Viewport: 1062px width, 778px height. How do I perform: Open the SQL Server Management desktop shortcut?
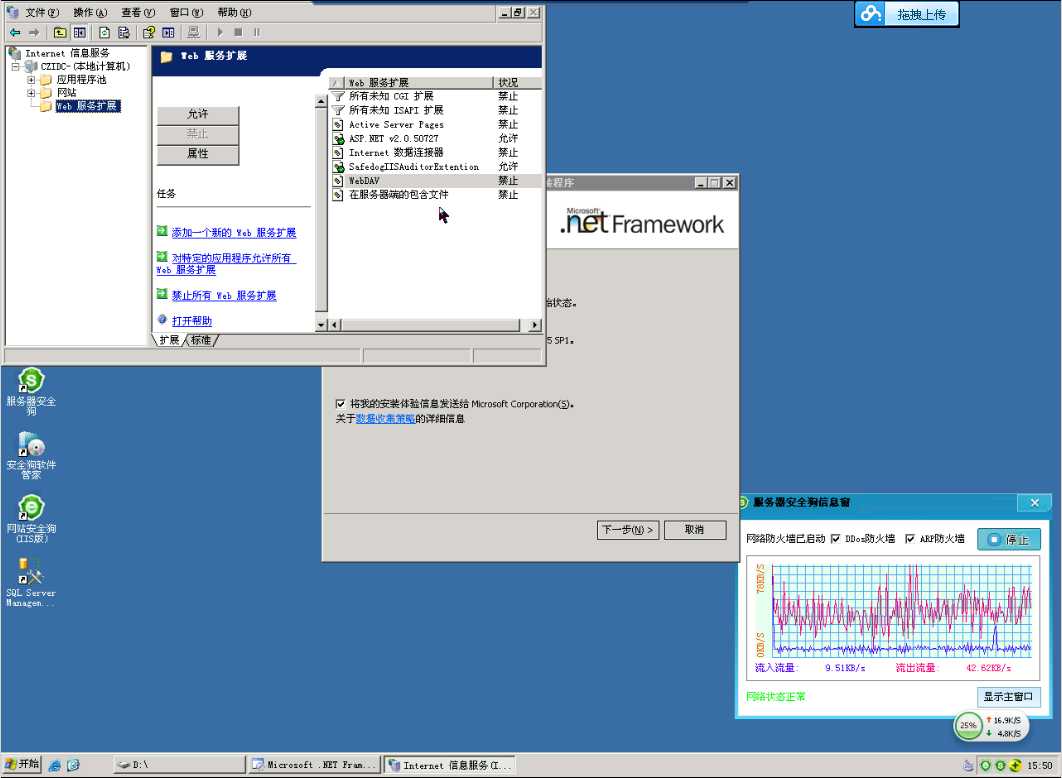point(31,582)
